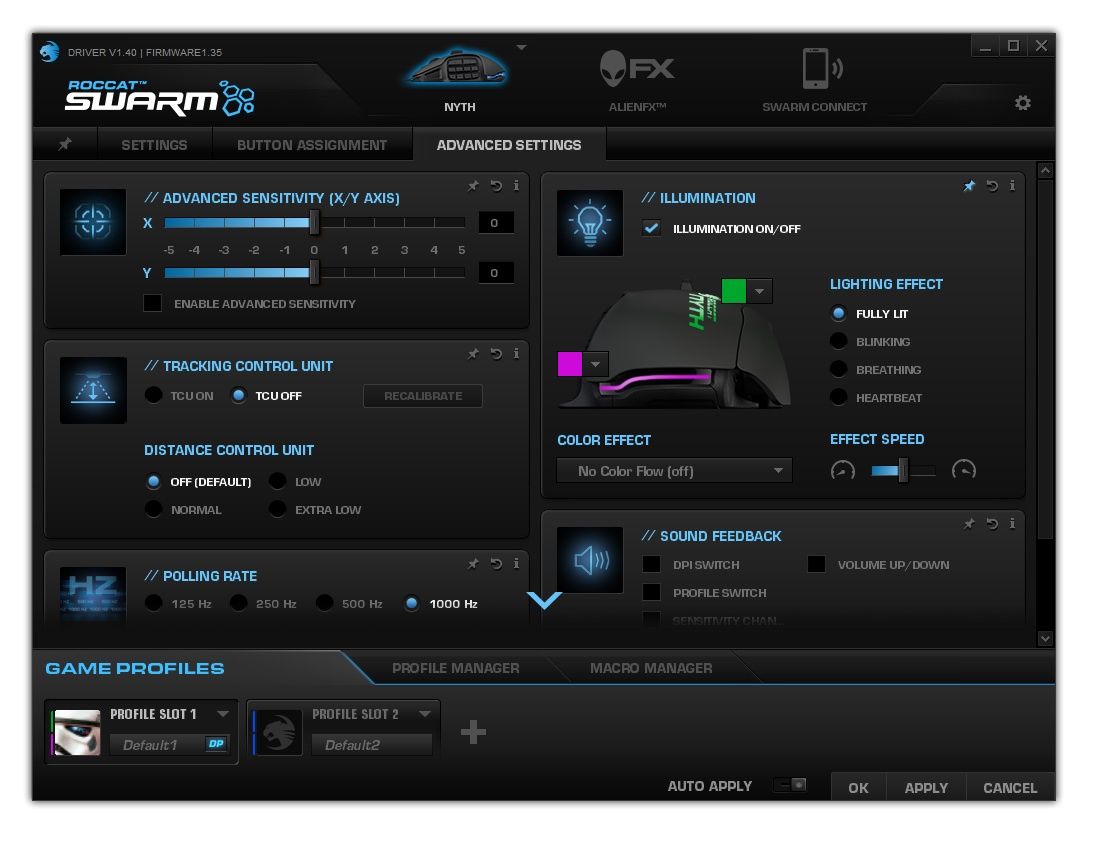Switch to the Settings tab
Screen dimensions: 1095x843
tap(154, 145)
